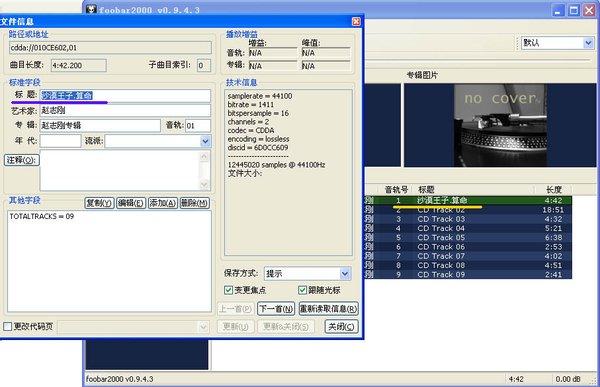The height and width of the screenshot is (387, 600).
Task: Select CD Track 04 in playlist
Action: 468,229
